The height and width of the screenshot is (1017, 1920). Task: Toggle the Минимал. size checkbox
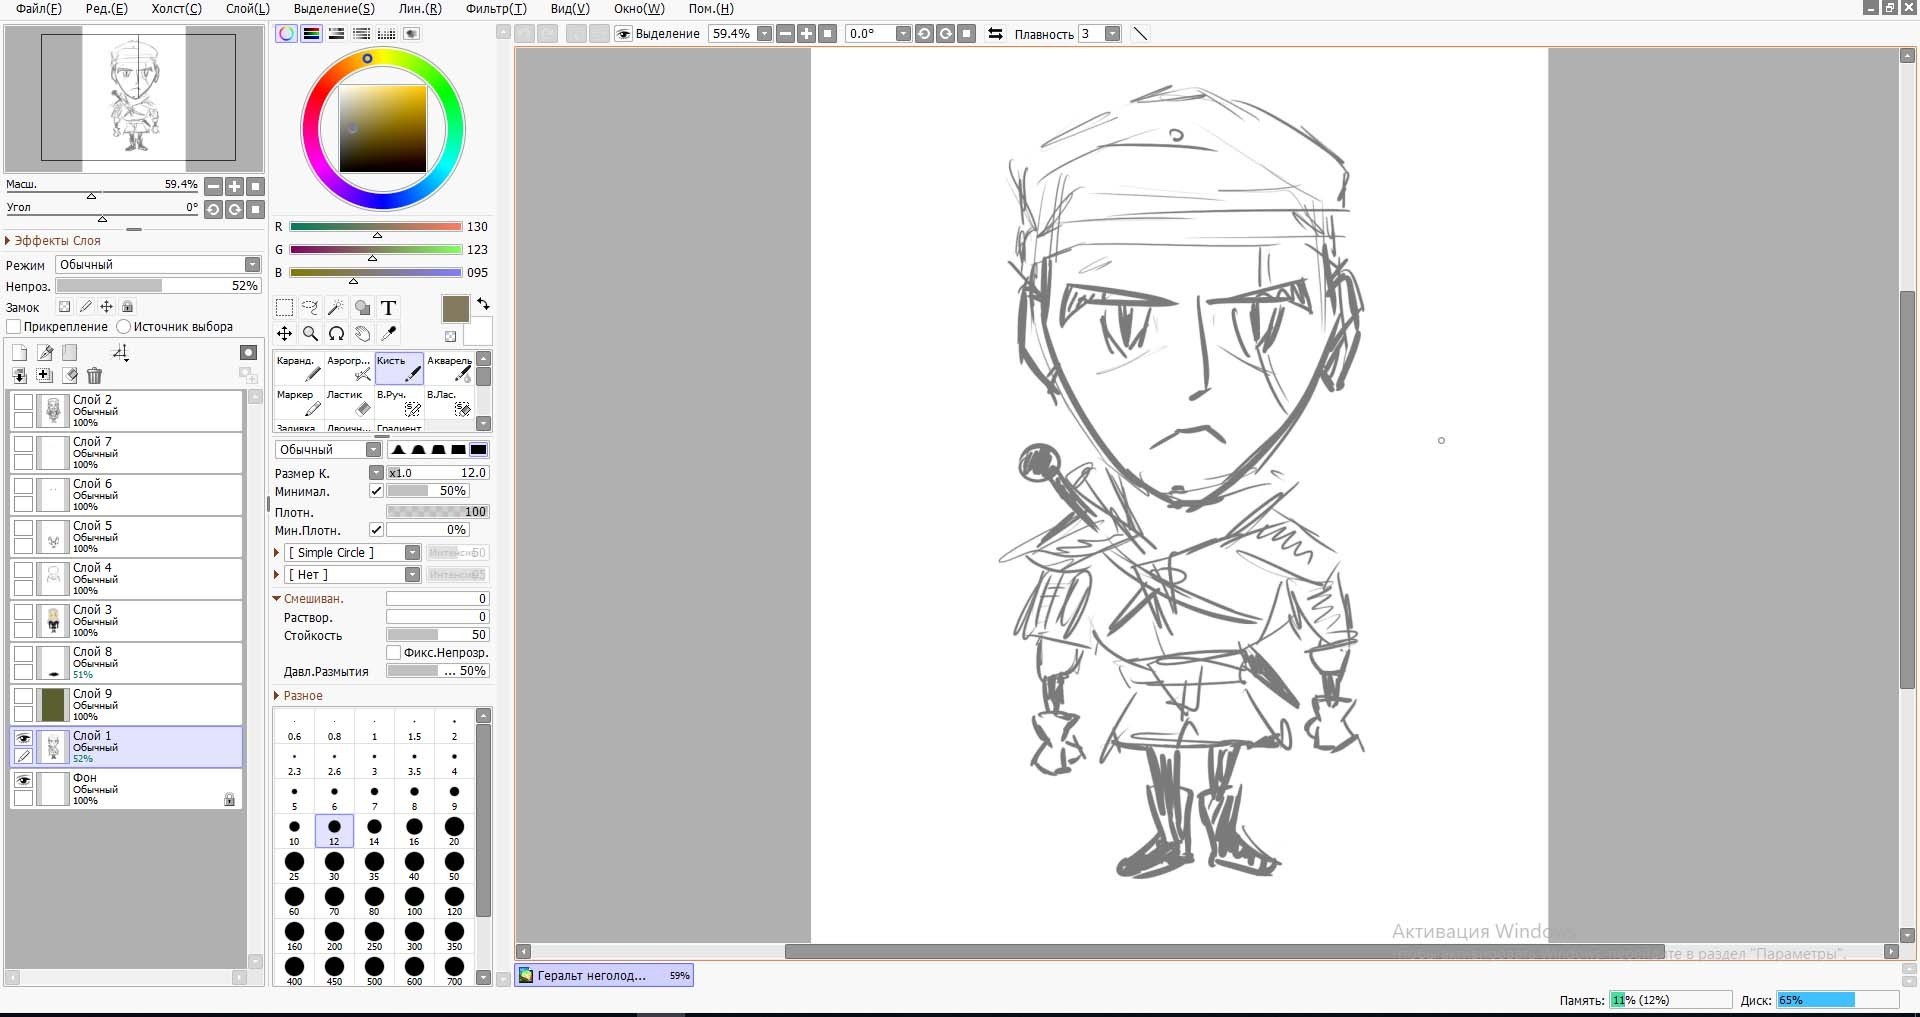(376, 491)
